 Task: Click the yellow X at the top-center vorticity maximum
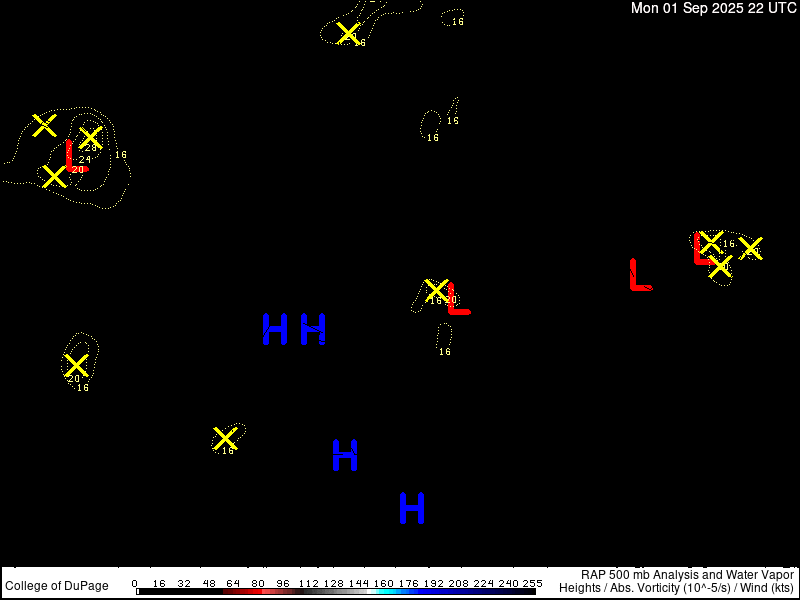coord(348,33)
